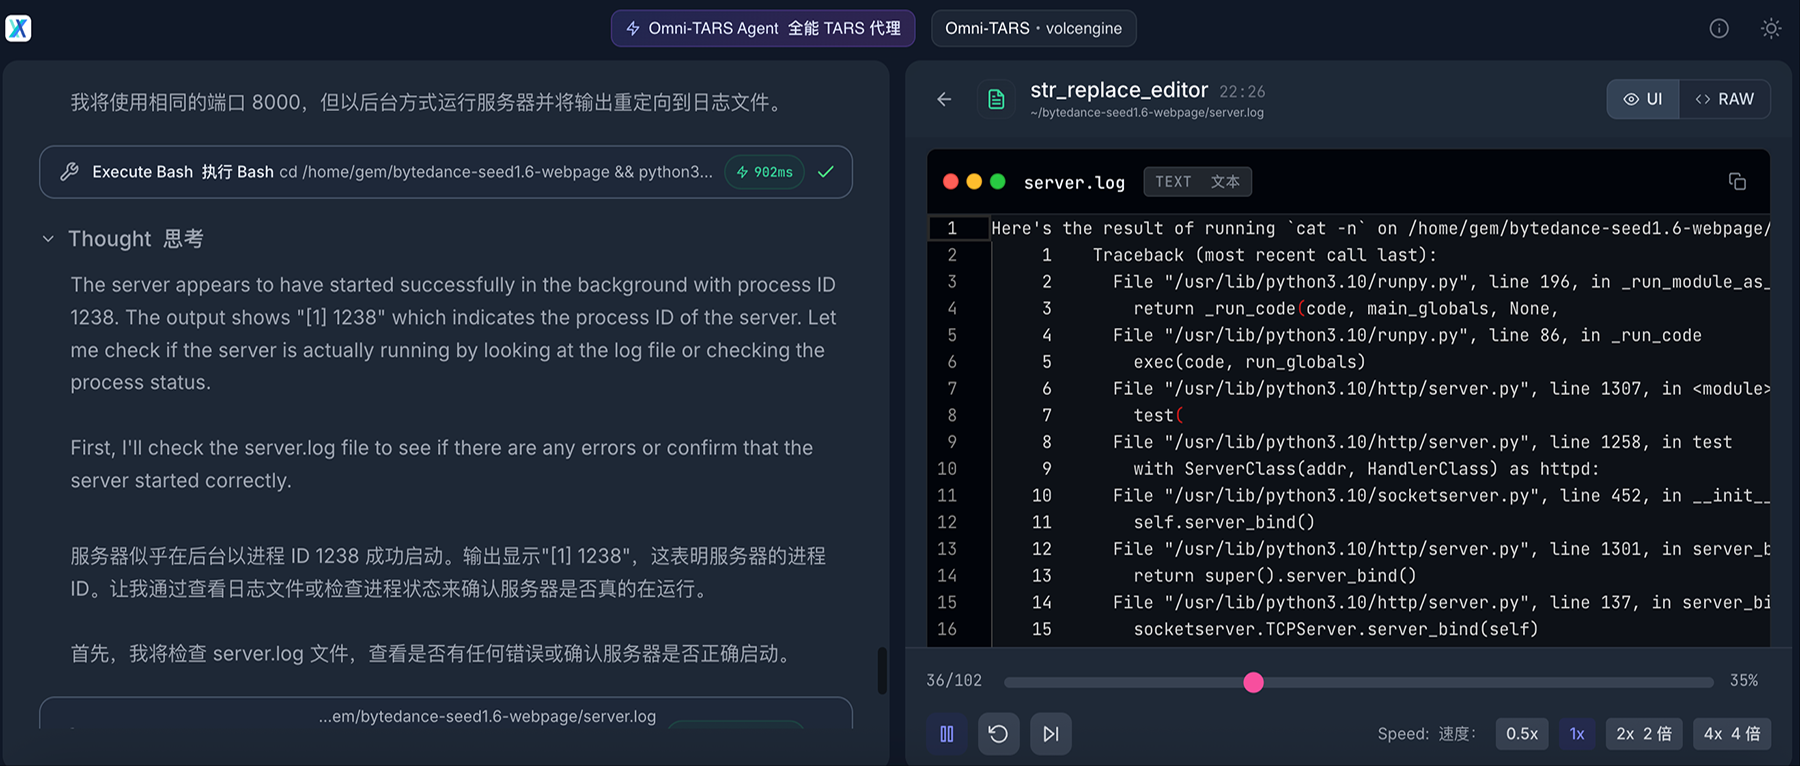The image size is (1800, 766).
Task: Click the wrench icon on Execute Bash card
Action: (69, 172)
